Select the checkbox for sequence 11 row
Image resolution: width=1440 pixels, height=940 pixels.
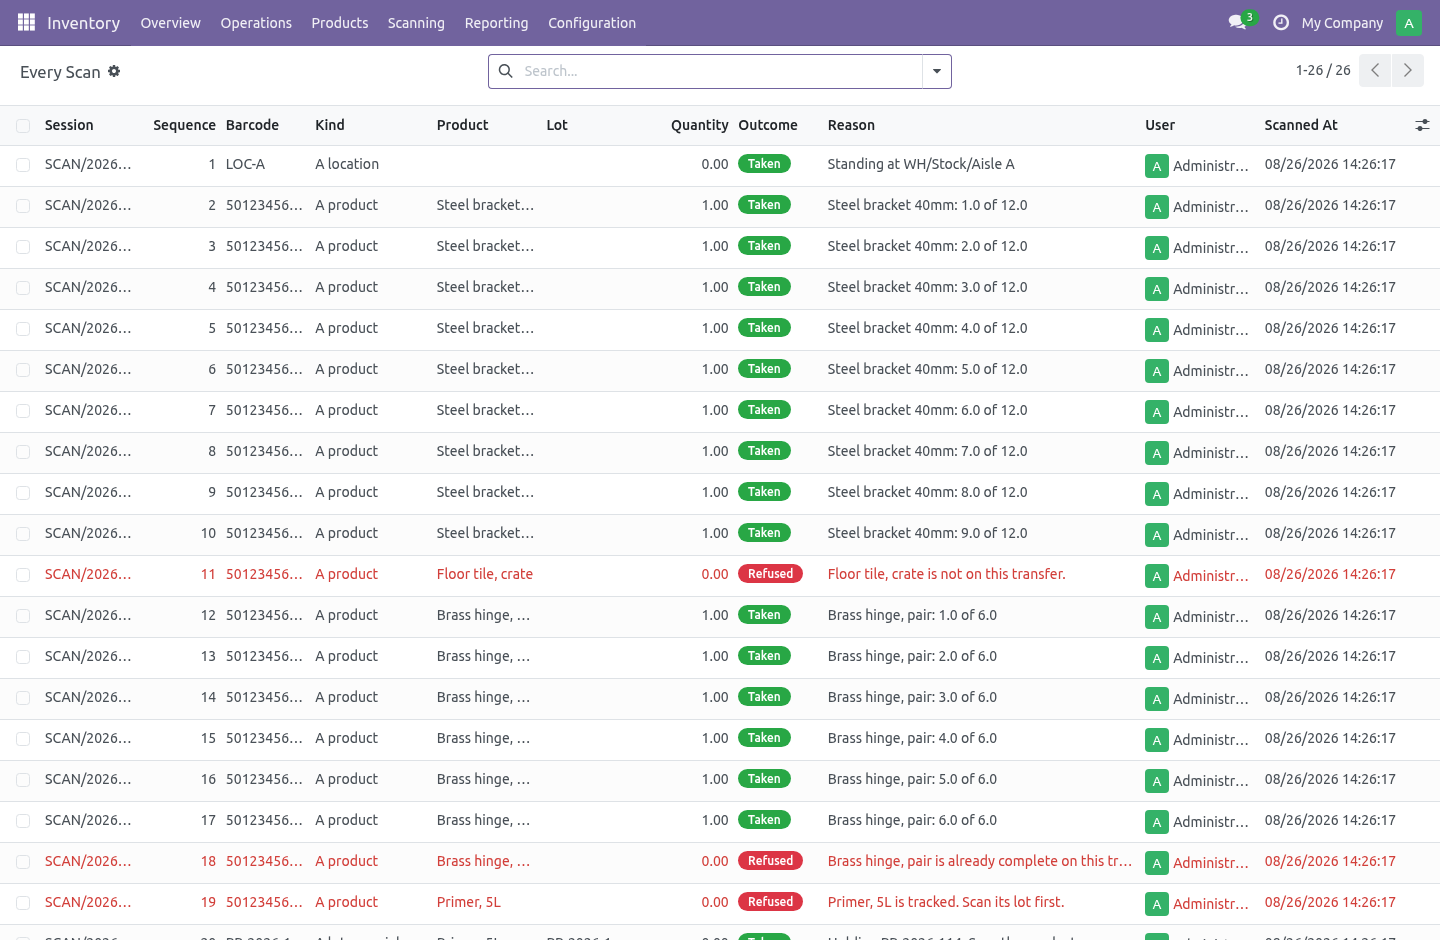pyautogui.click(x=23, y=575)
